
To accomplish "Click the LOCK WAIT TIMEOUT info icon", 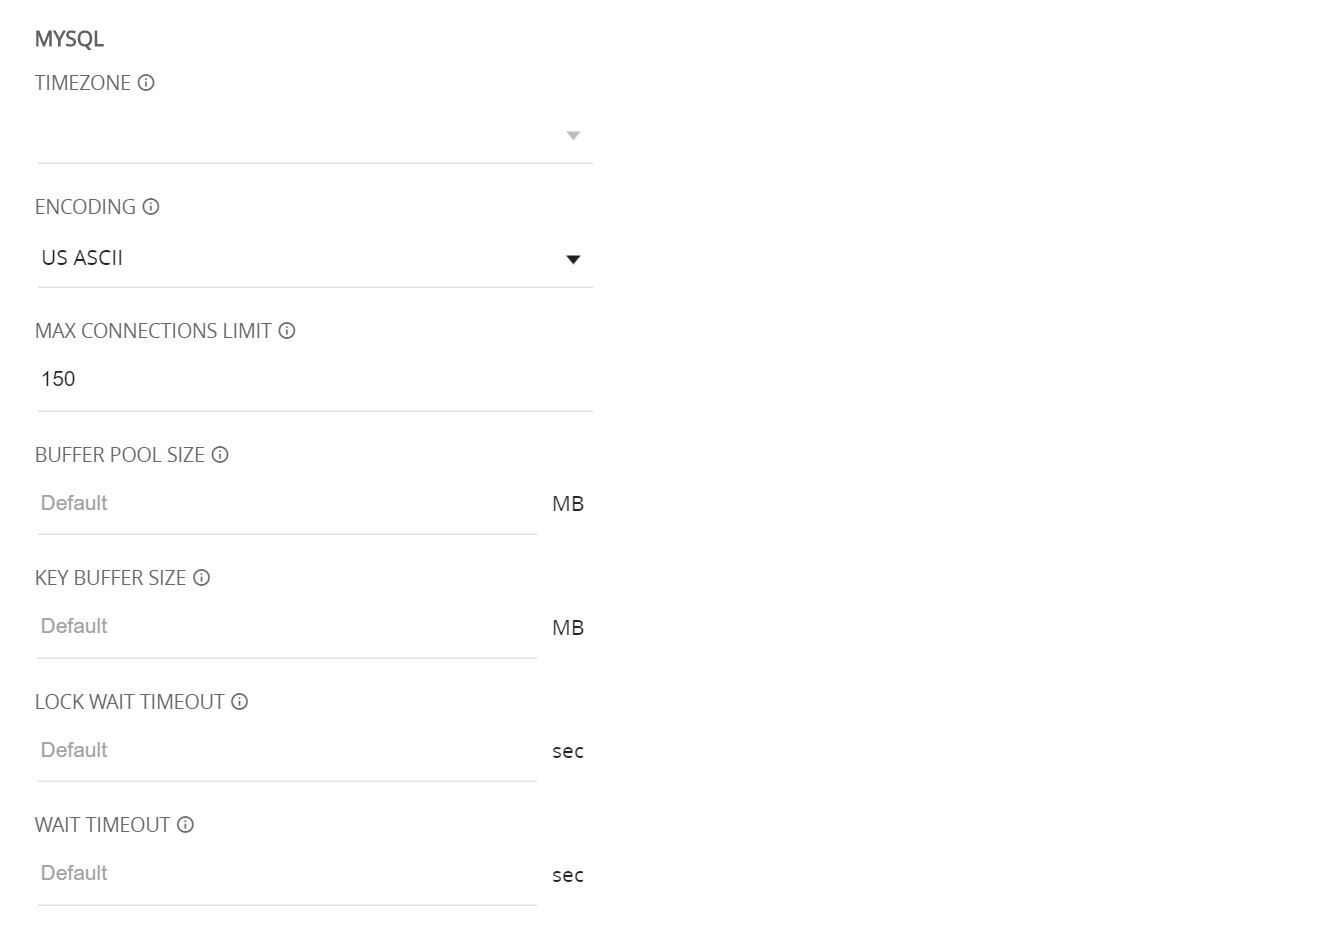I will (240, 702).
